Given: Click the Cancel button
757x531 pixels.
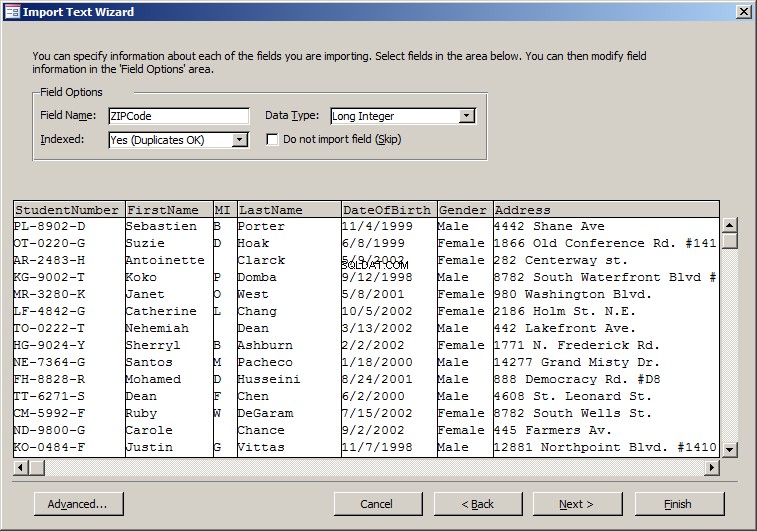Looking at the screenshot, I should (378, 504).
